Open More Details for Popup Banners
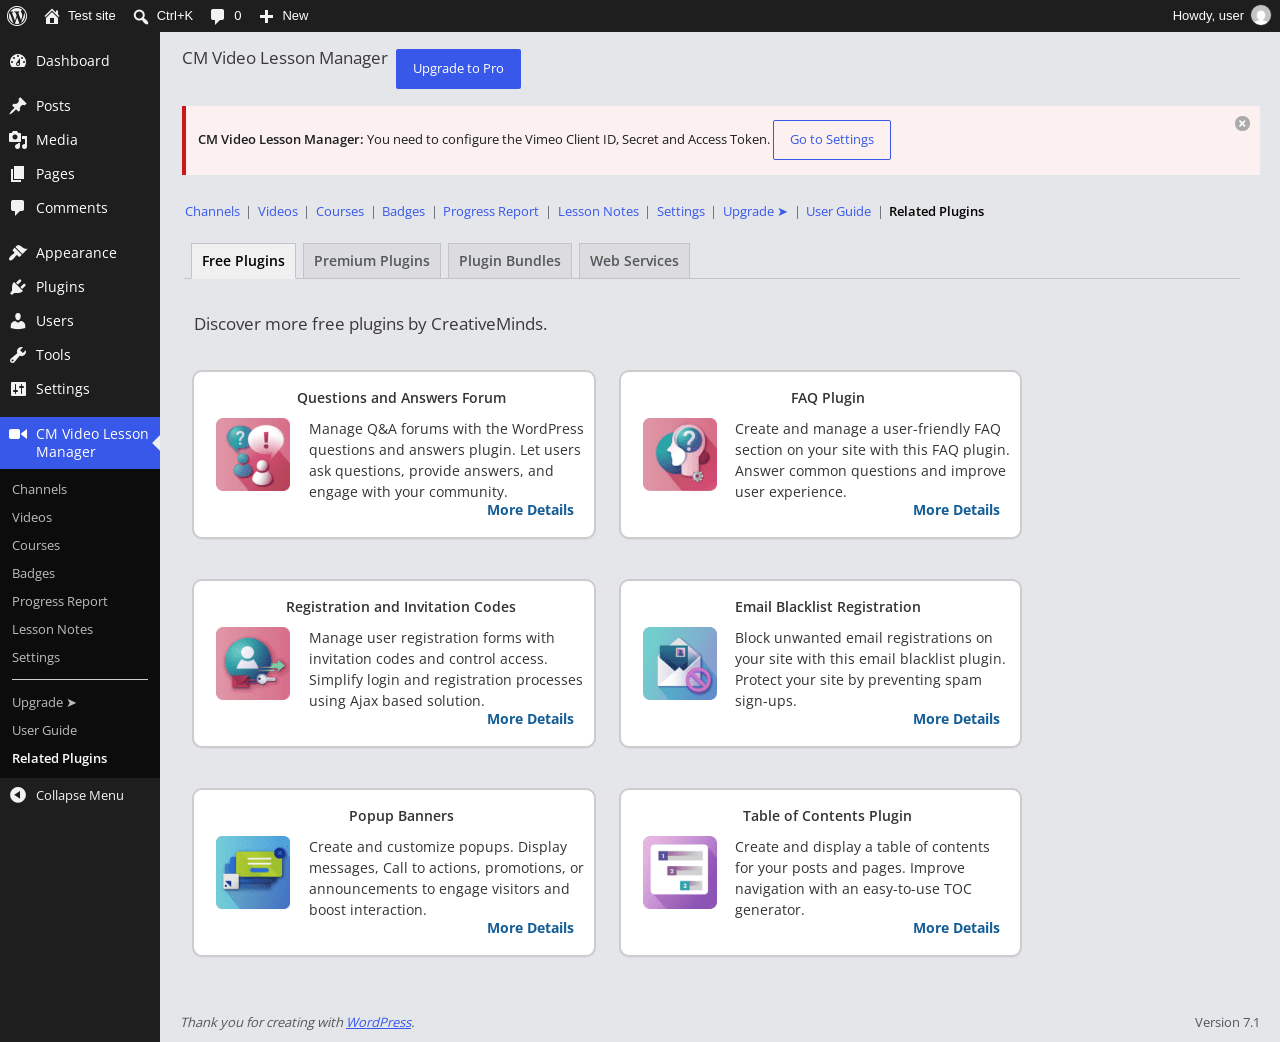Viewport: 1280px width, 1042px height. coord(530,928)
